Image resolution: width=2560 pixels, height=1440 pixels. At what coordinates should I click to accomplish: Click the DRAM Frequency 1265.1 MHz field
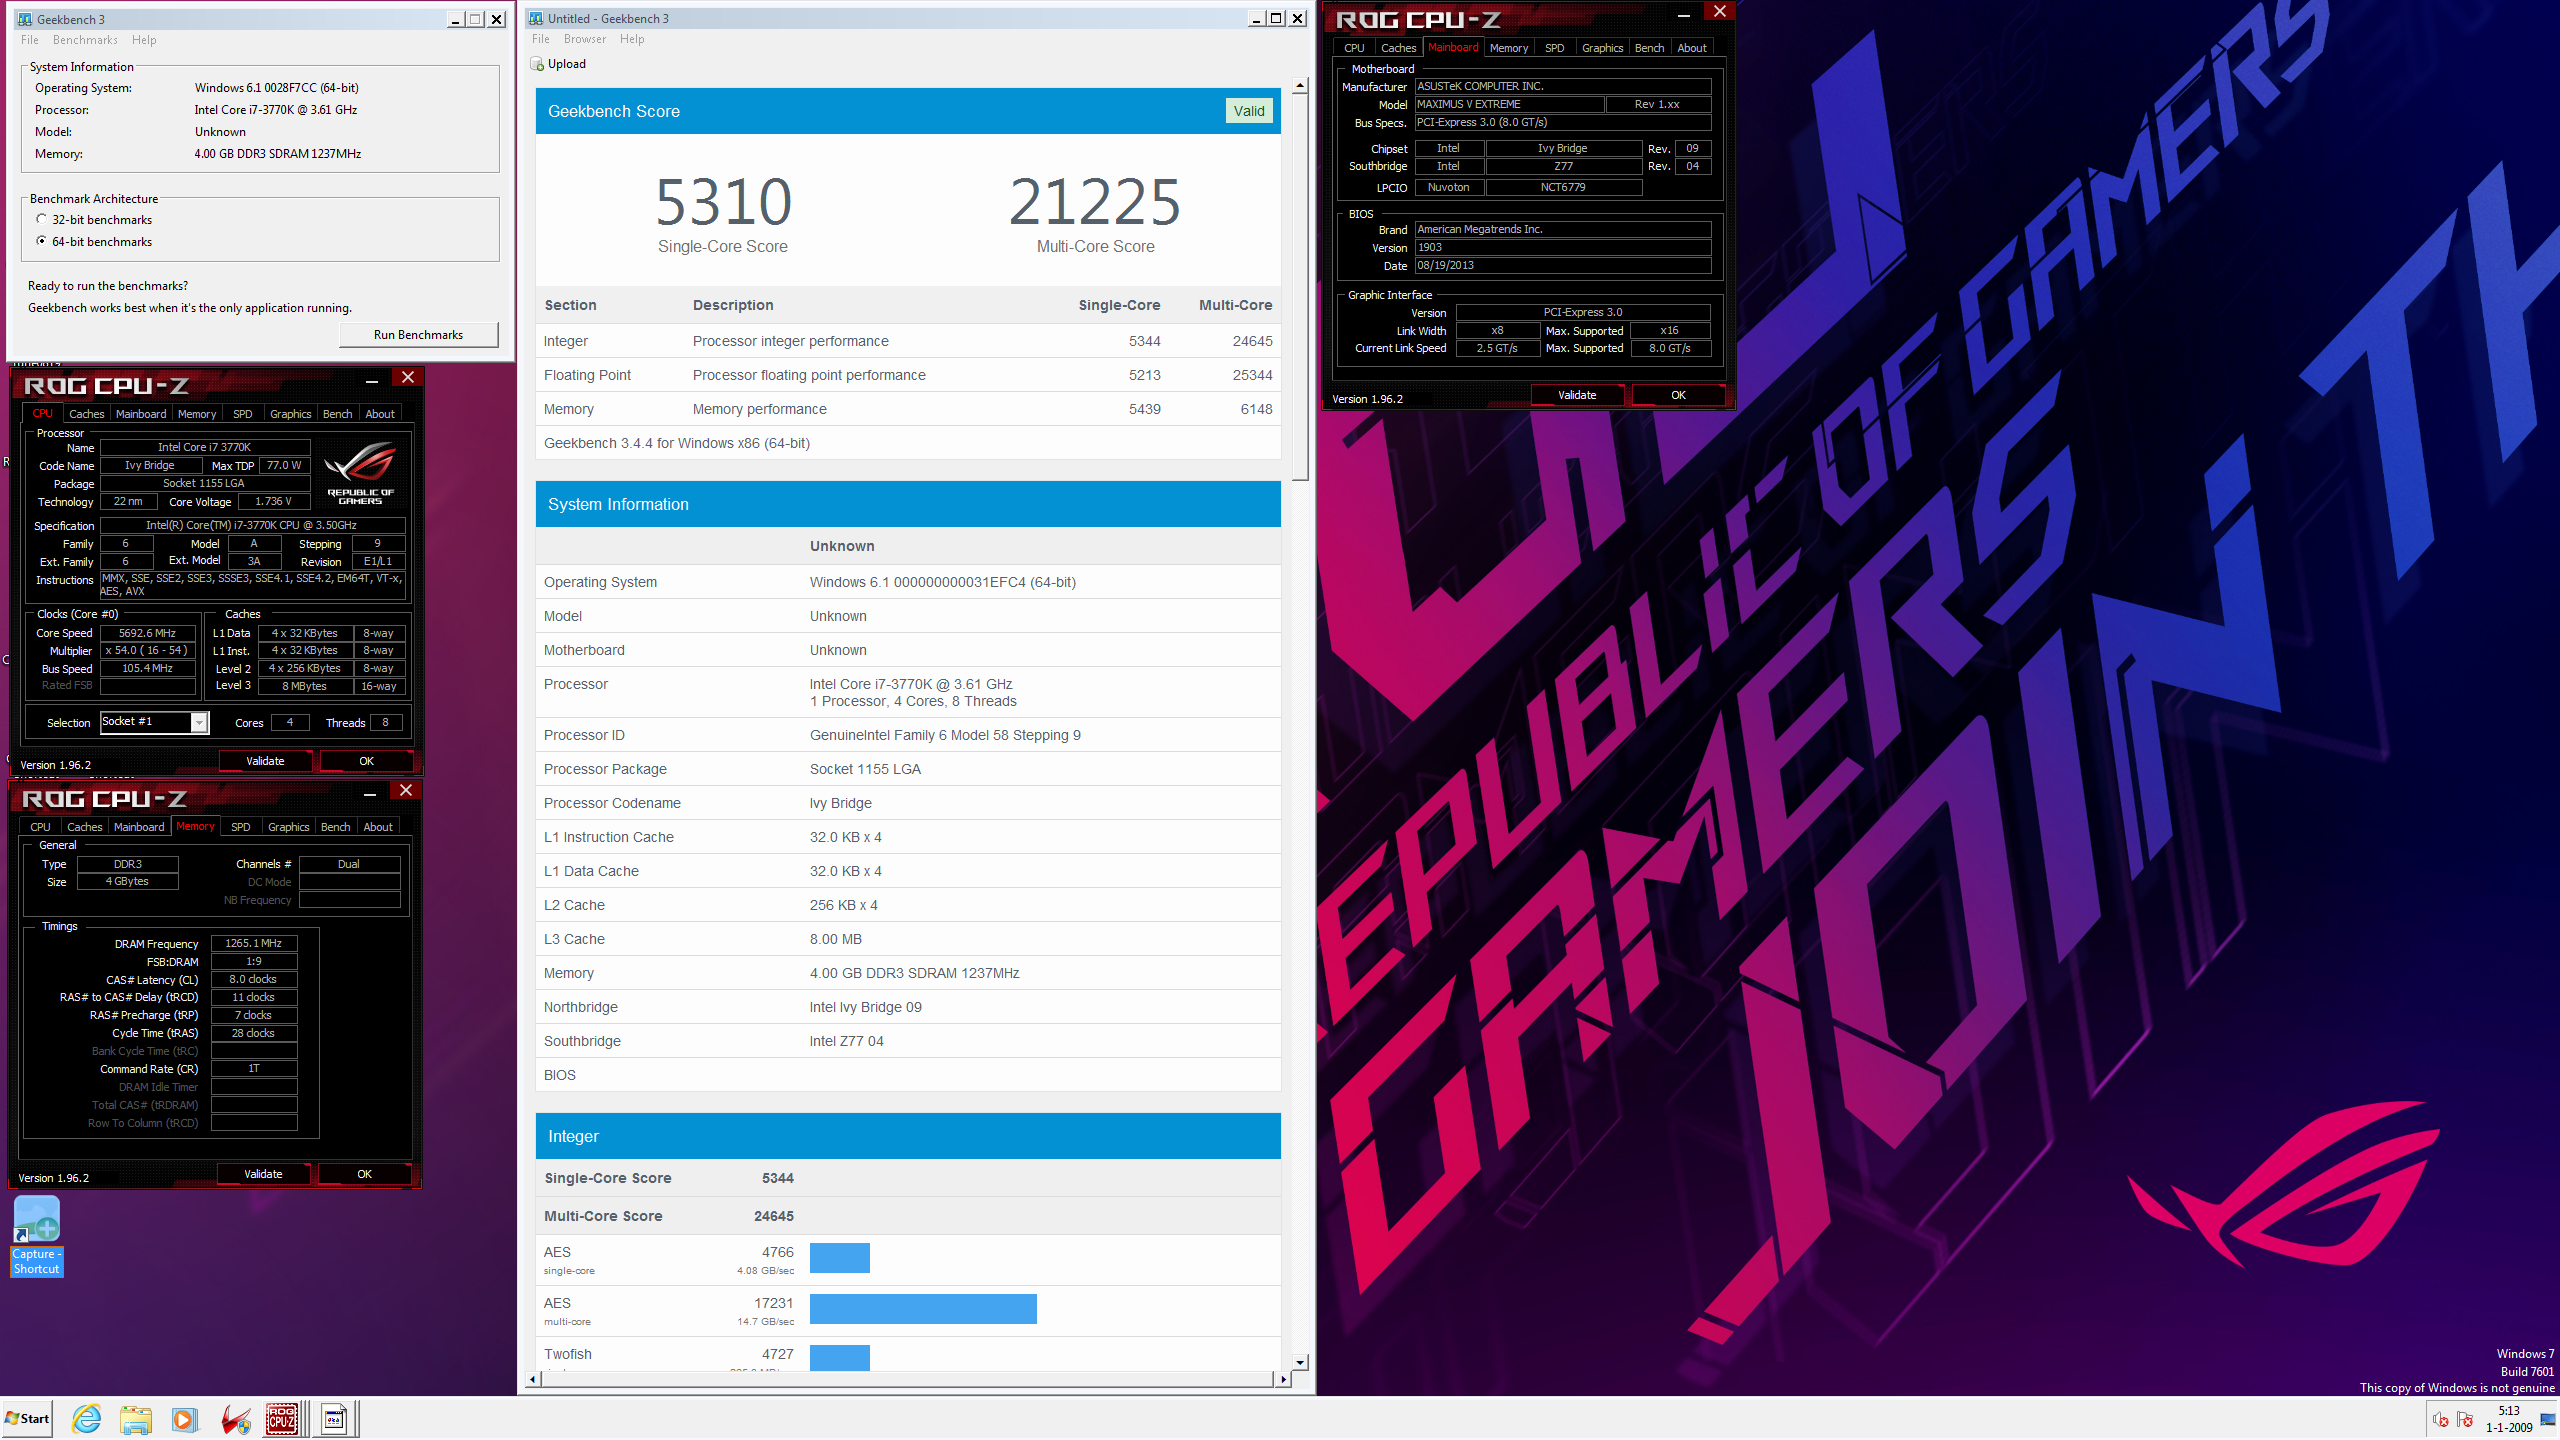pyautogui.click(x=254, y=943)
